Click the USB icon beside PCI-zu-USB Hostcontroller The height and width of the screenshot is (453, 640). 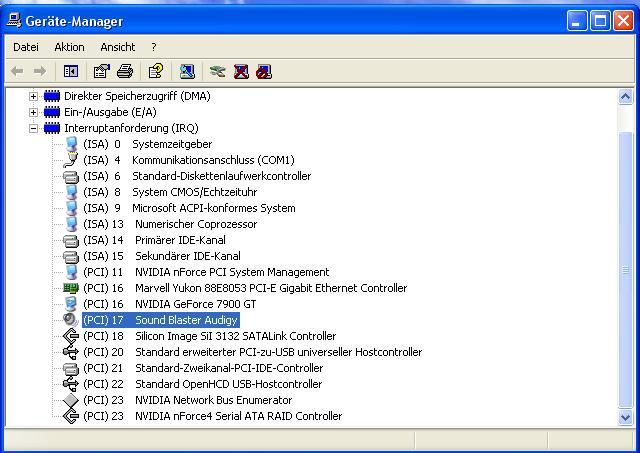tap(71, 352)
